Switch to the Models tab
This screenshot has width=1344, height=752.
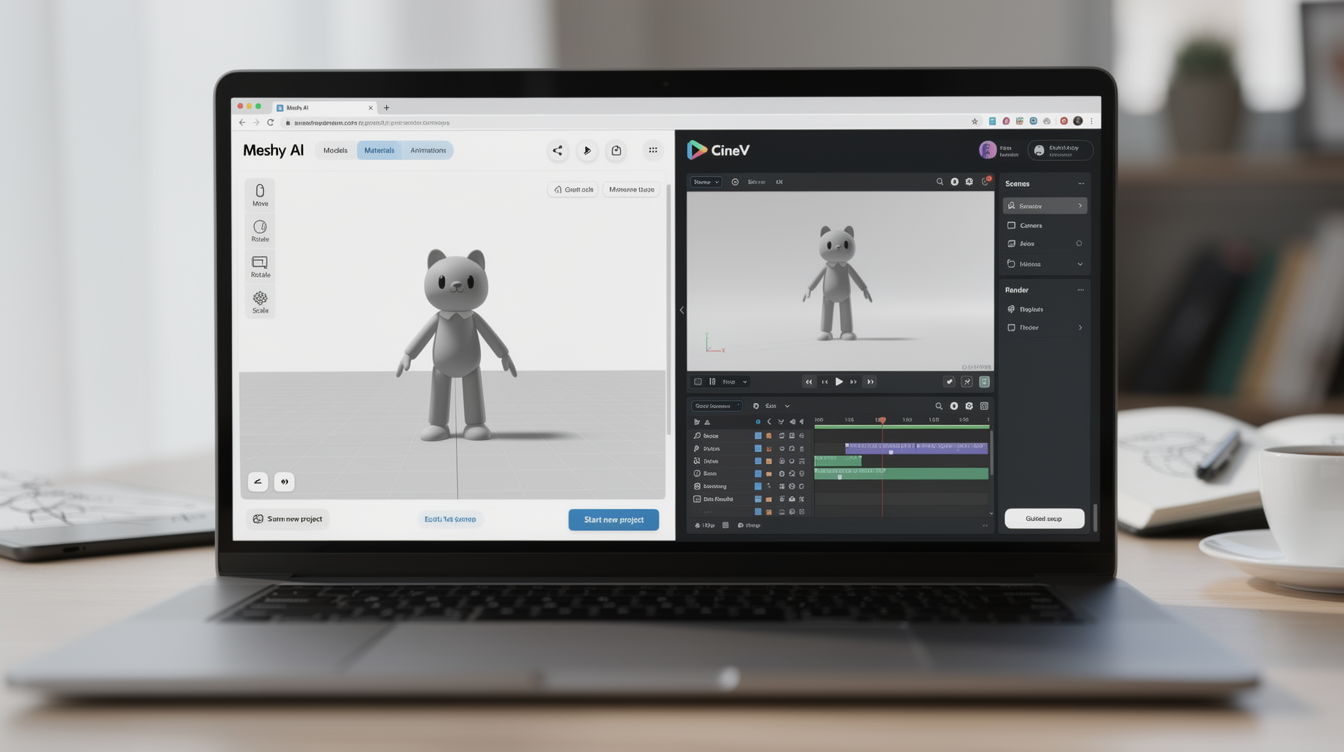(335, 151)
